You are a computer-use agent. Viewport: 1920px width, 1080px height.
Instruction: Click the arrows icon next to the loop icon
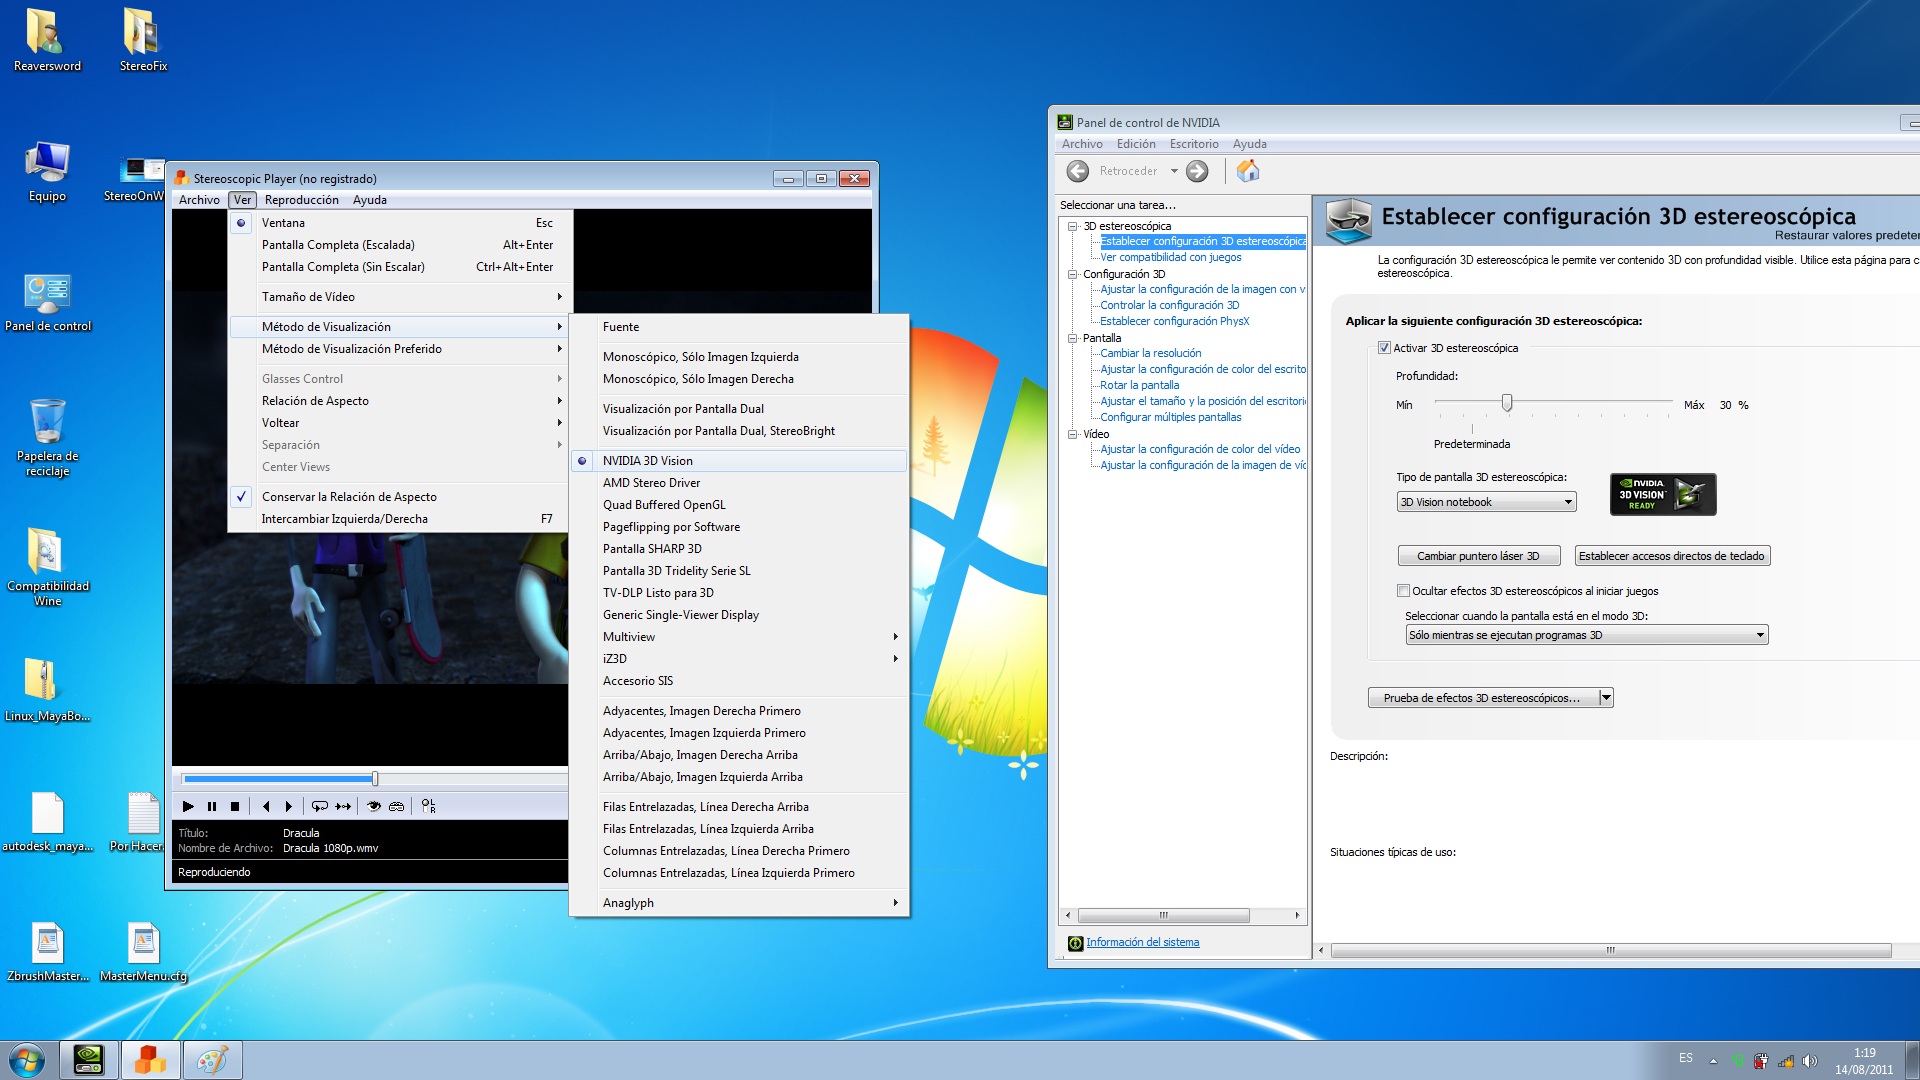[x=343, y=806]
